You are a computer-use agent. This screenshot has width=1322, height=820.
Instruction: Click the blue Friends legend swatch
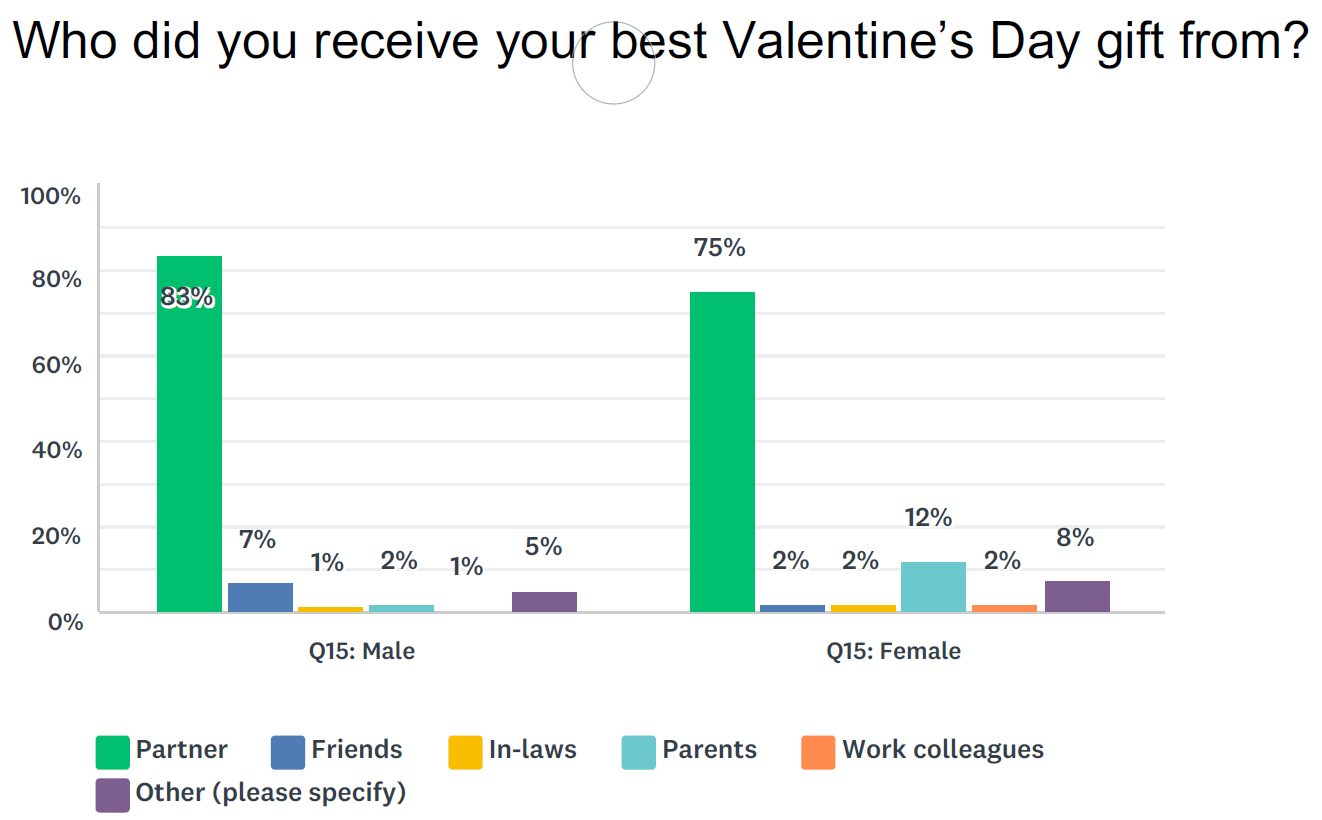288,752
